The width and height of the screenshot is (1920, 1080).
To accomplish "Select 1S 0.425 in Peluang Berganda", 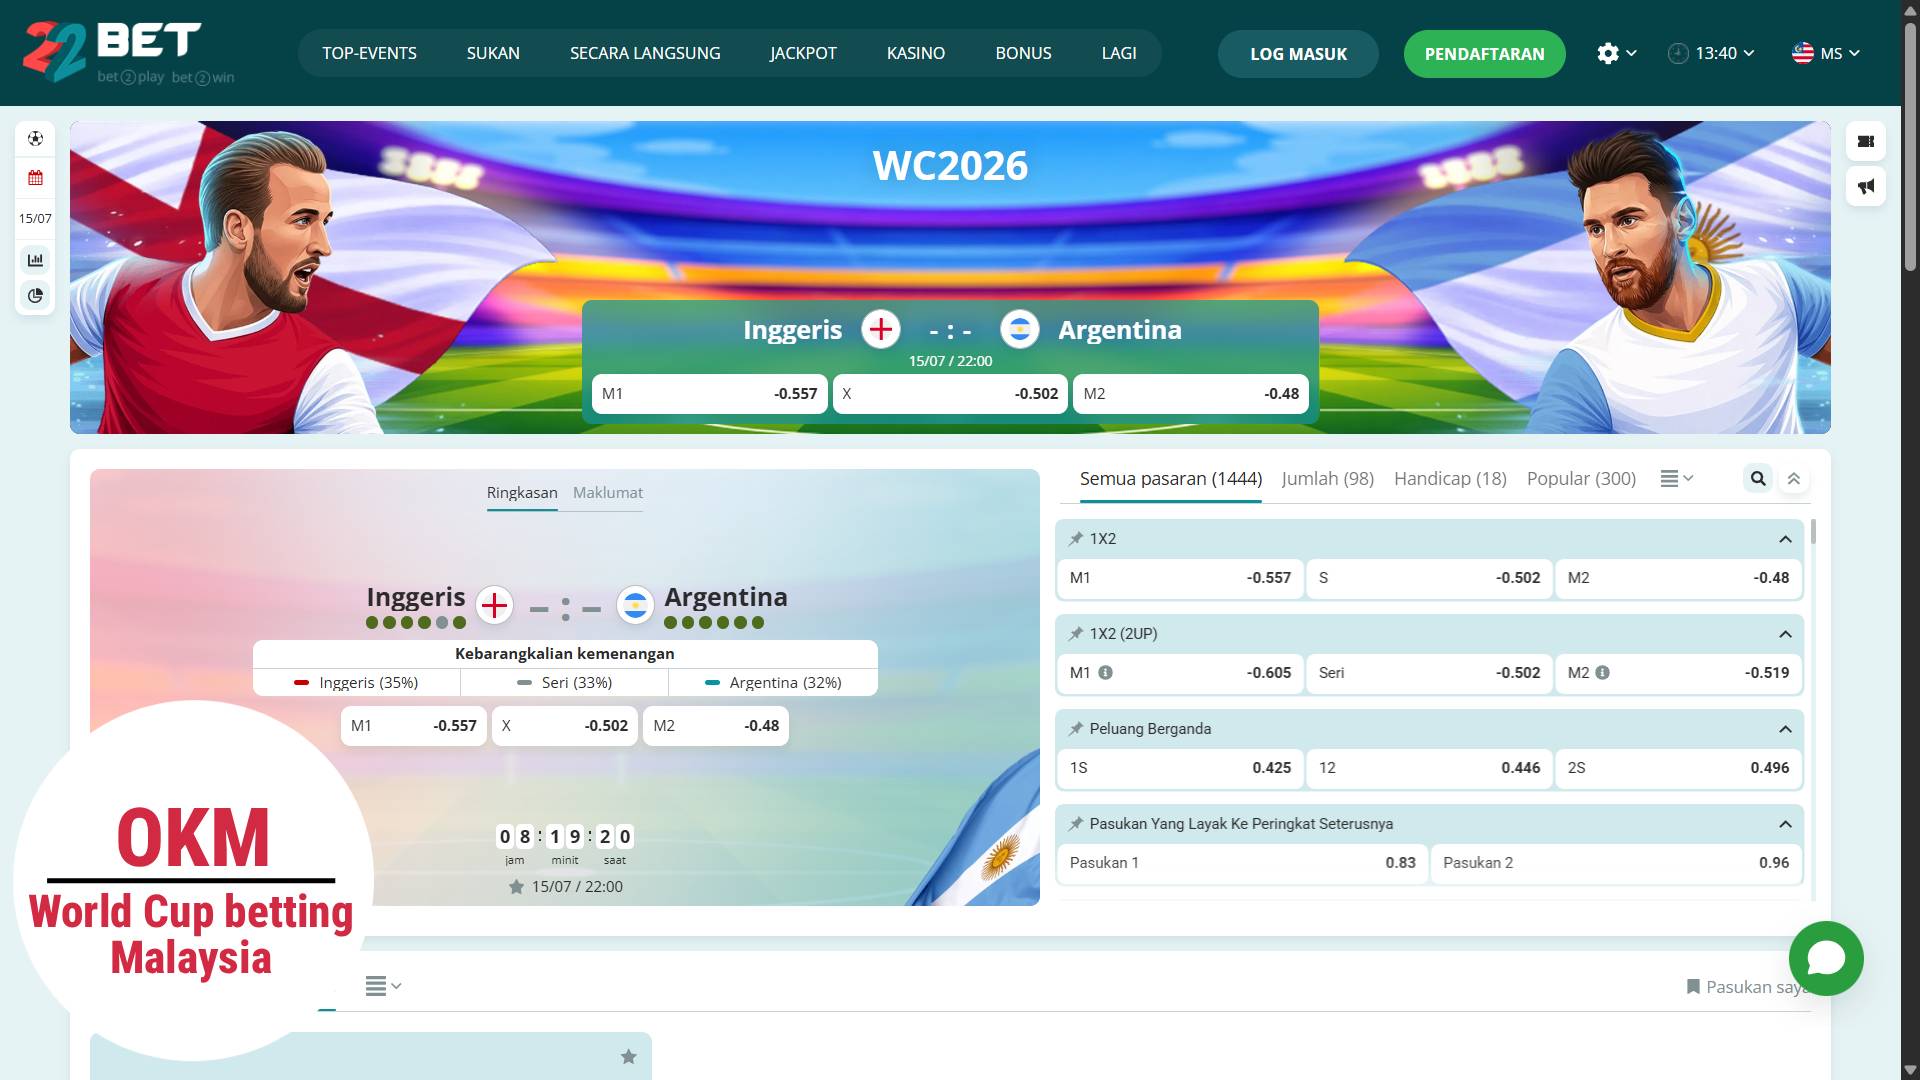I will (x=1180, y=768).
